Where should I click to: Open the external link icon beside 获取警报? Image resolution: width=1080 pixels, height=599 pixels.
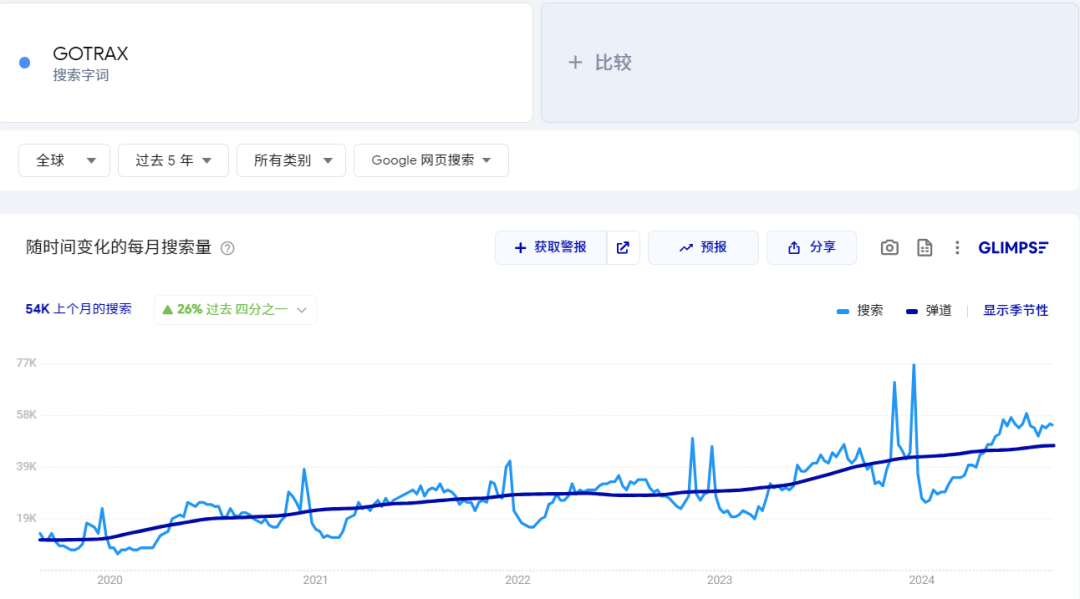623,248
